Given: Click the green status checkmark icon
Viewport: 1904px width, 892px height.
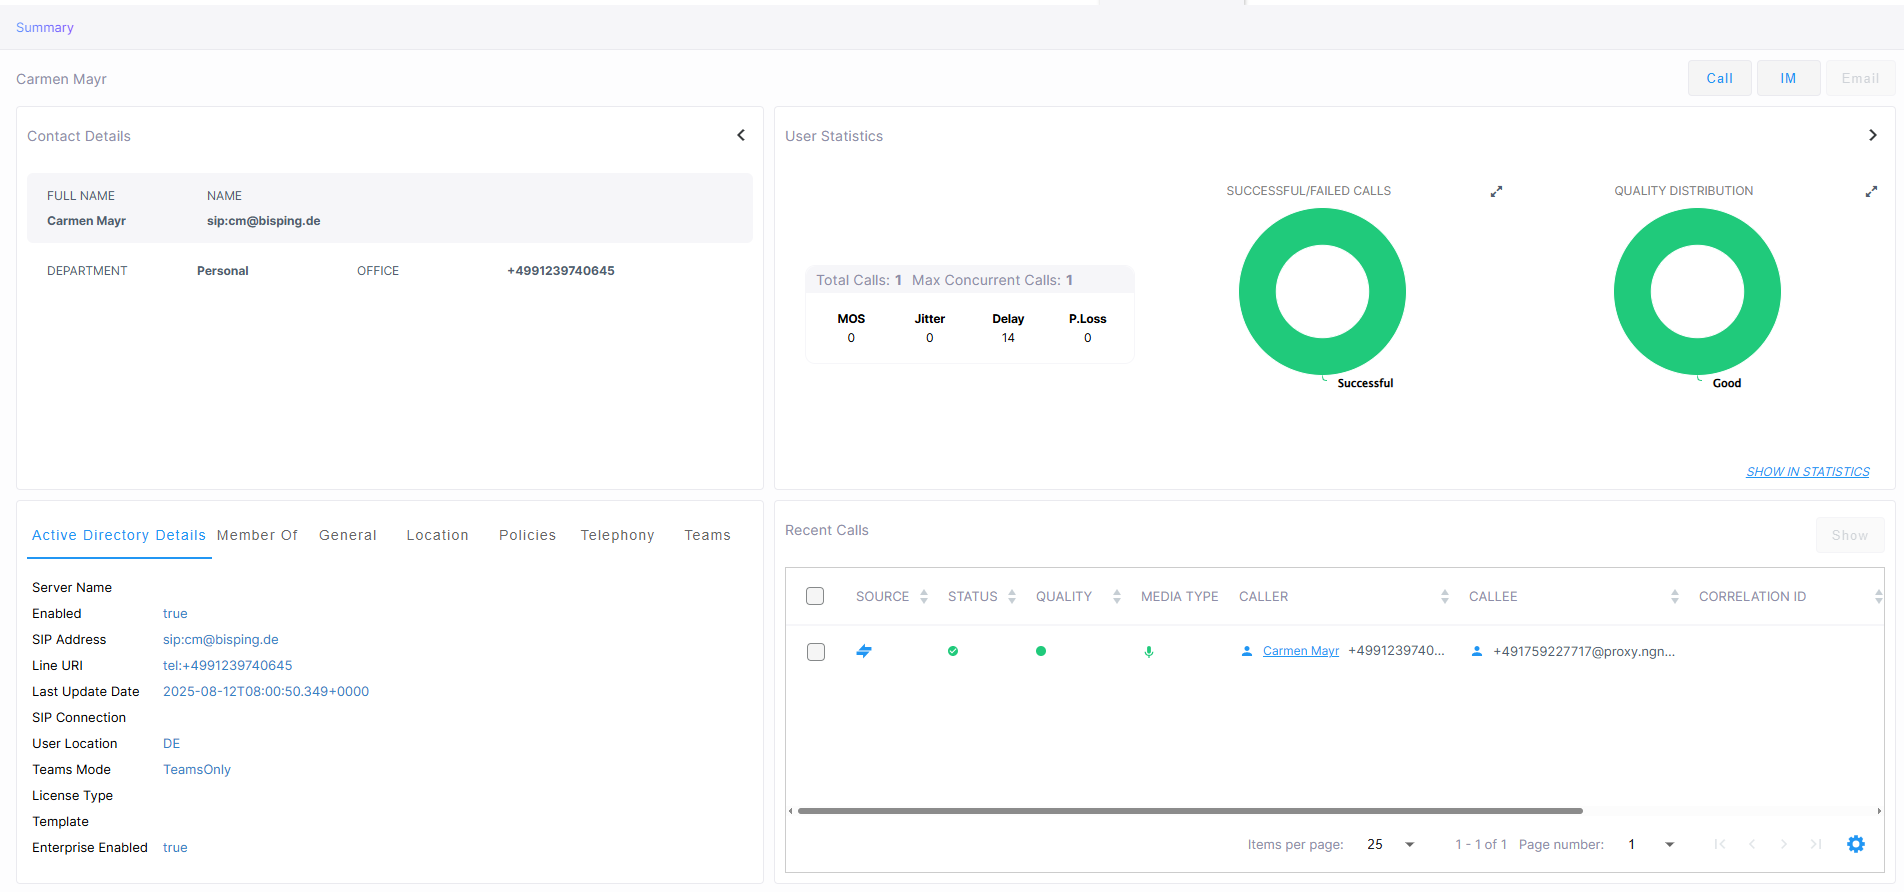Looking at the screenshot, I should [953, 651].
